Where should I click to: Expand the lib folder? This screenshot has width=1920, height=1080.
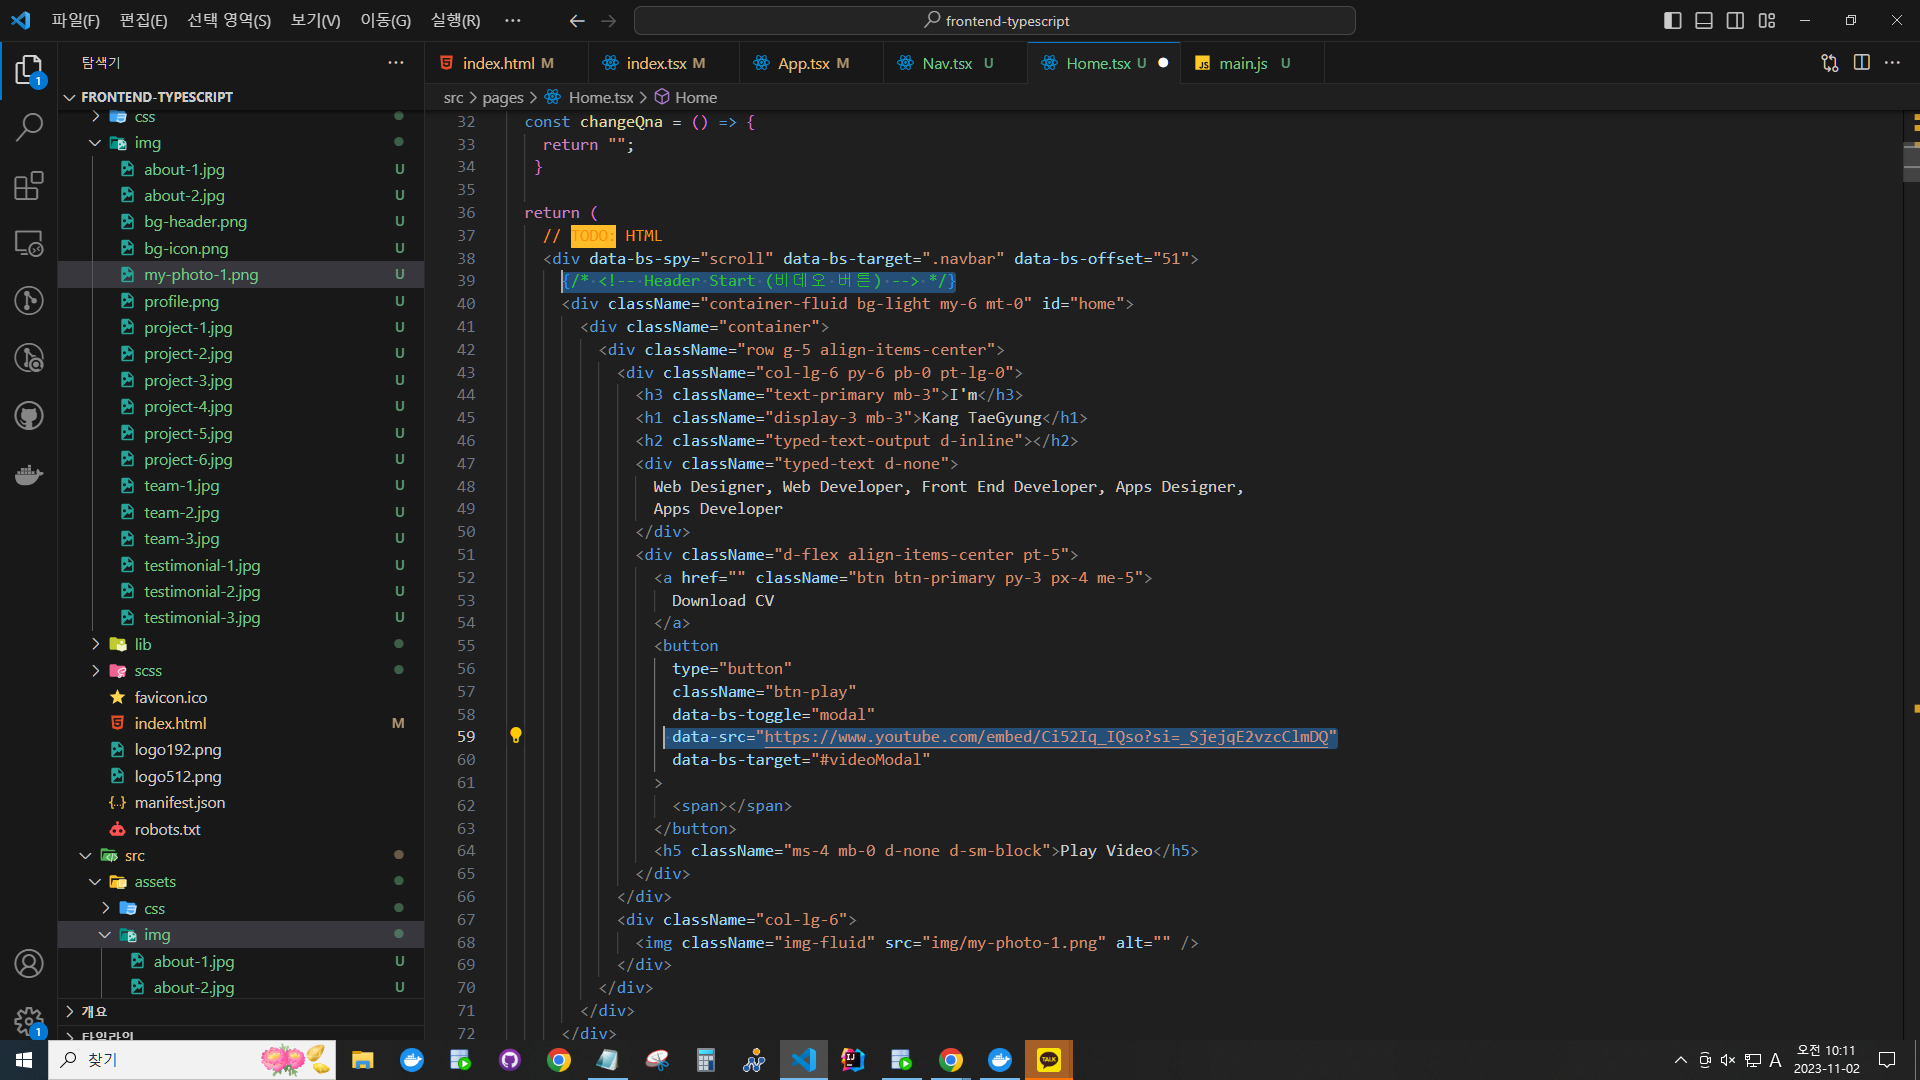point(142,644)
